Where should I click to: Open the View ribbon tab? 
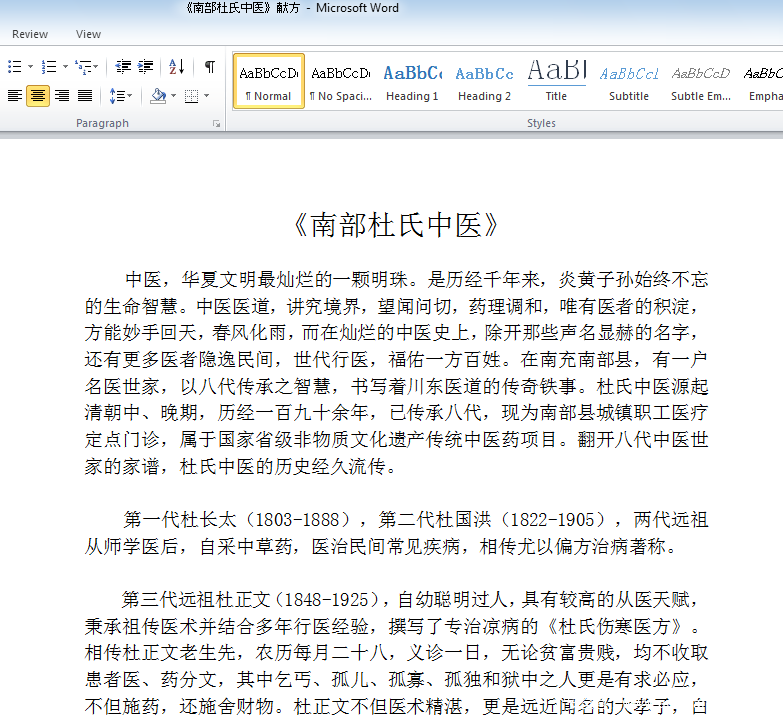click(88, 34)
